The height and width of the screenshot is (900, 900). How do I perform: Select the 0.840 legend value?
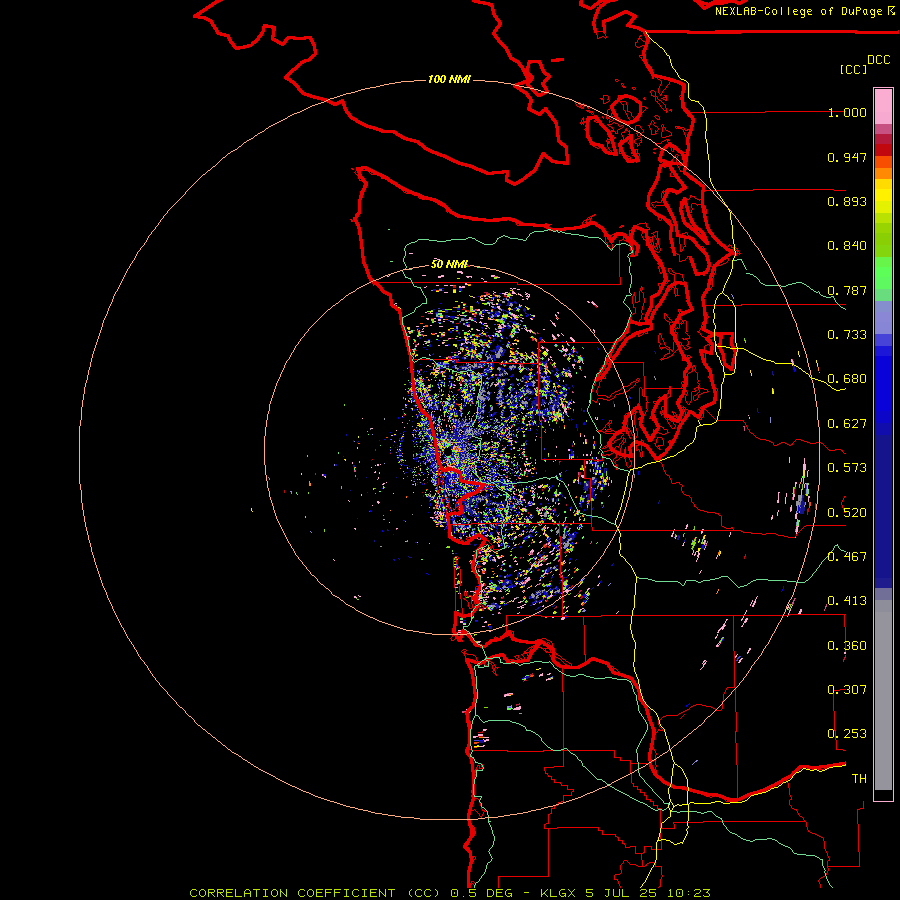click(x=847, y=246)
